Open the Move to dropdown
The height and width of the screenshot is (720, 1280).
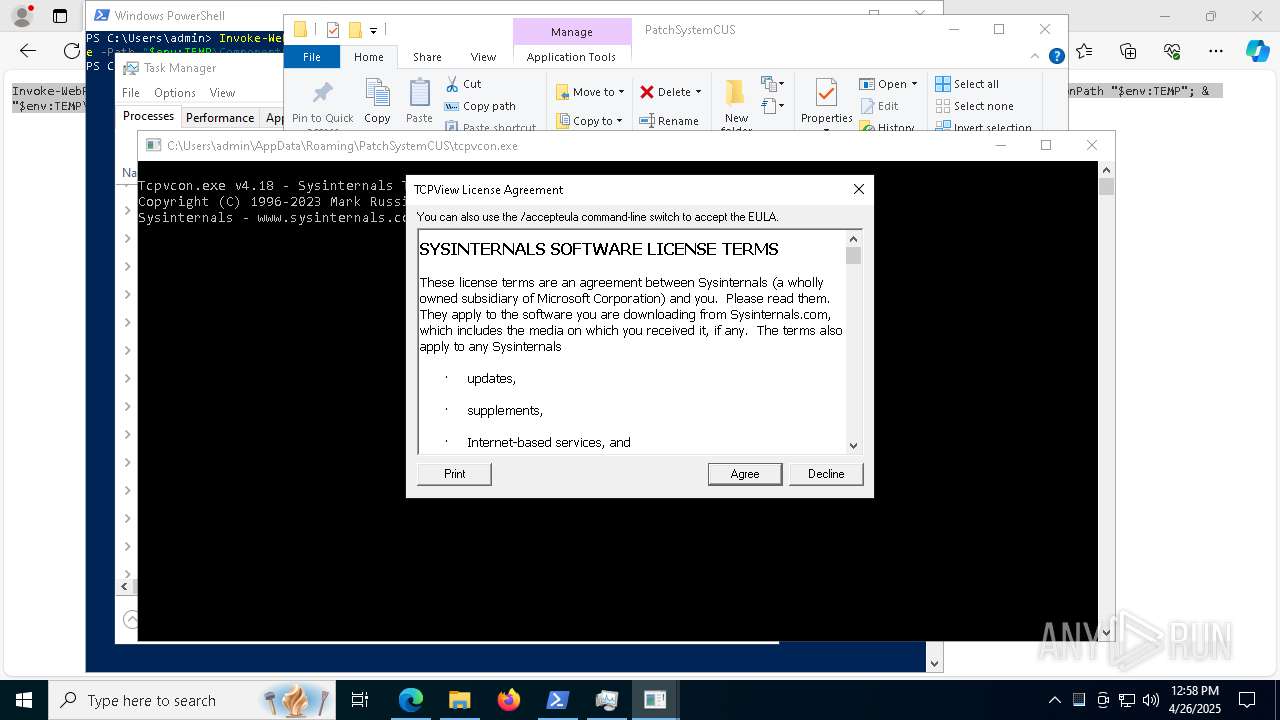coord(590,92)
